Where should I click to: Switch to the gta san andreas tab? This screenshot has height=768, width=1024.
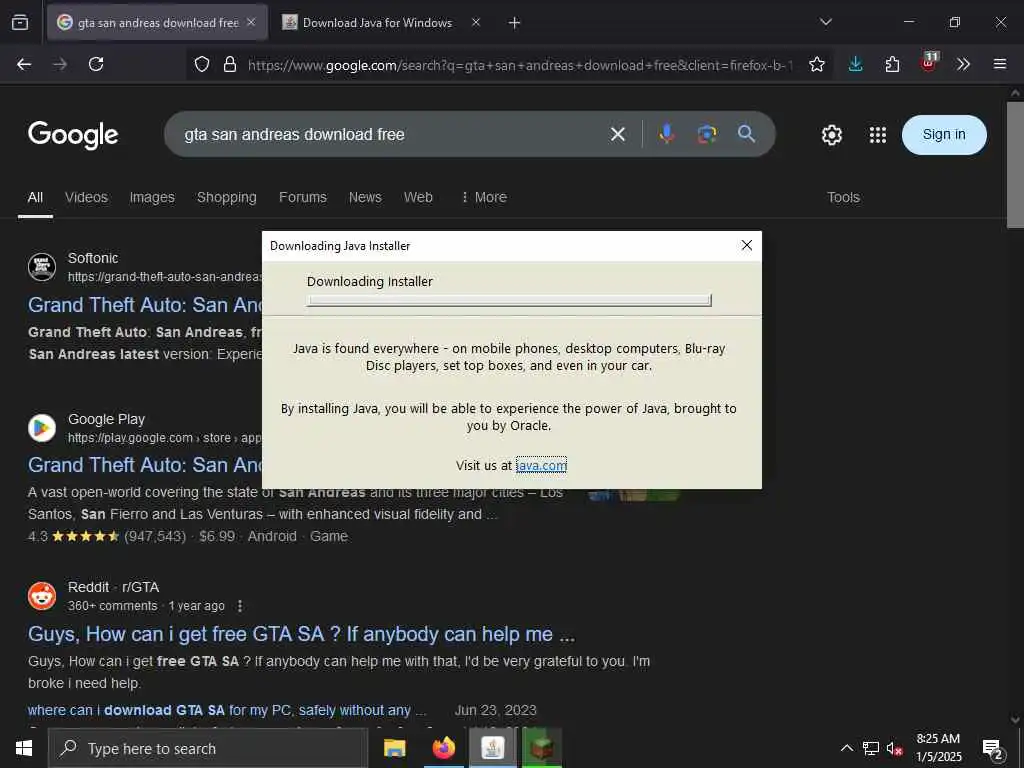(157, 23)
